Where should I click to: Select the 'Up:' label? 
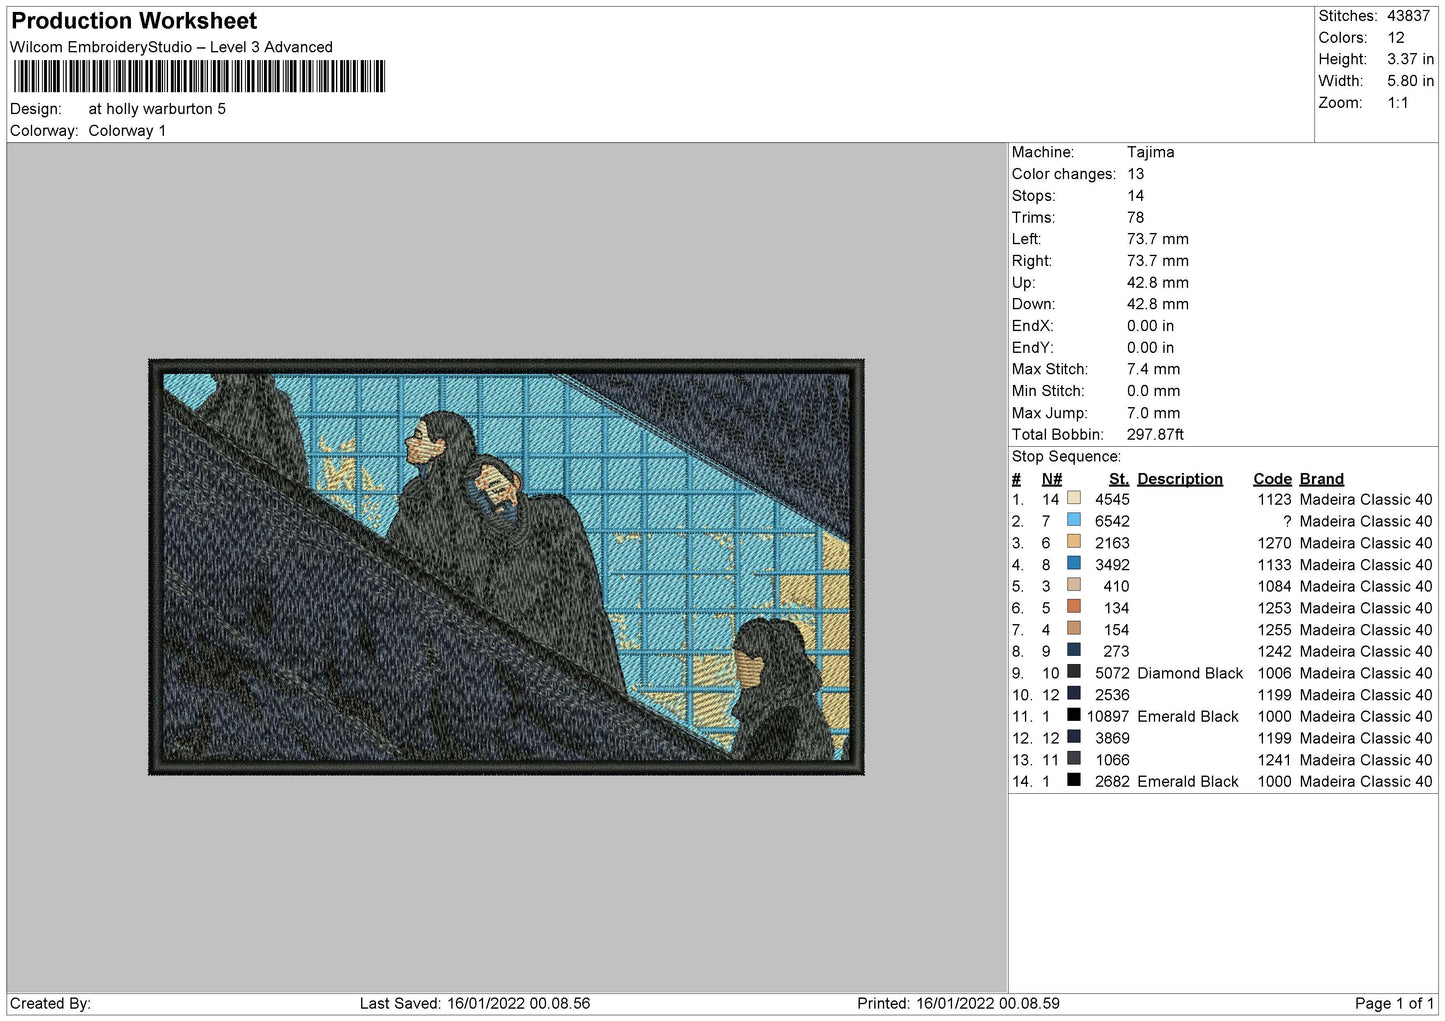1024,283
